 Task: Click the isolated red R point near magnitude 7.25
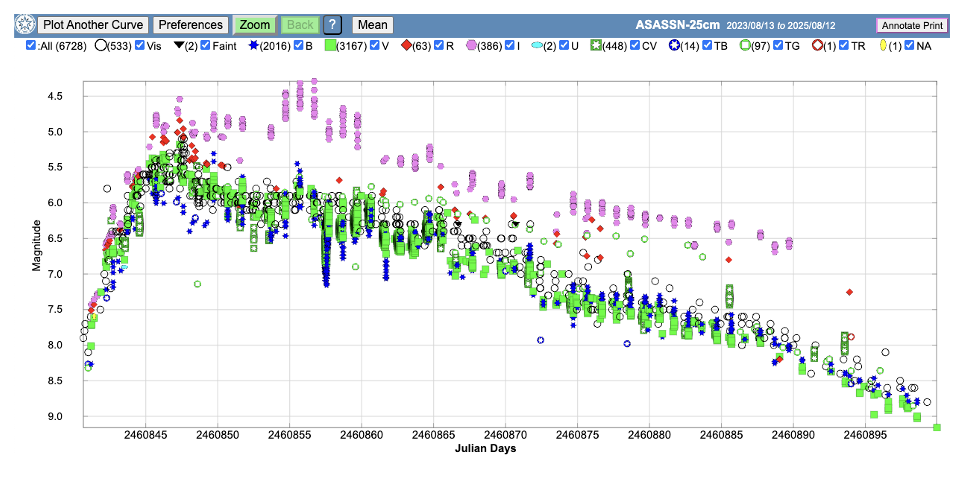point(849,292)
